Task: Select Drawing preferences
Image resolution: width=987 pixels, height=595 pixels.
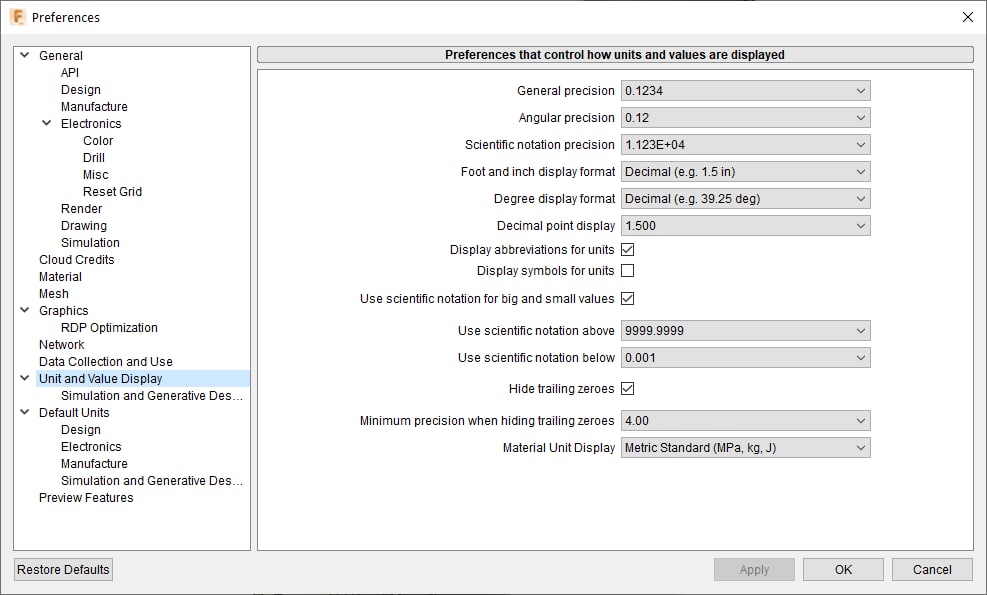Action: pyautogui.click(x=84, y=225)
